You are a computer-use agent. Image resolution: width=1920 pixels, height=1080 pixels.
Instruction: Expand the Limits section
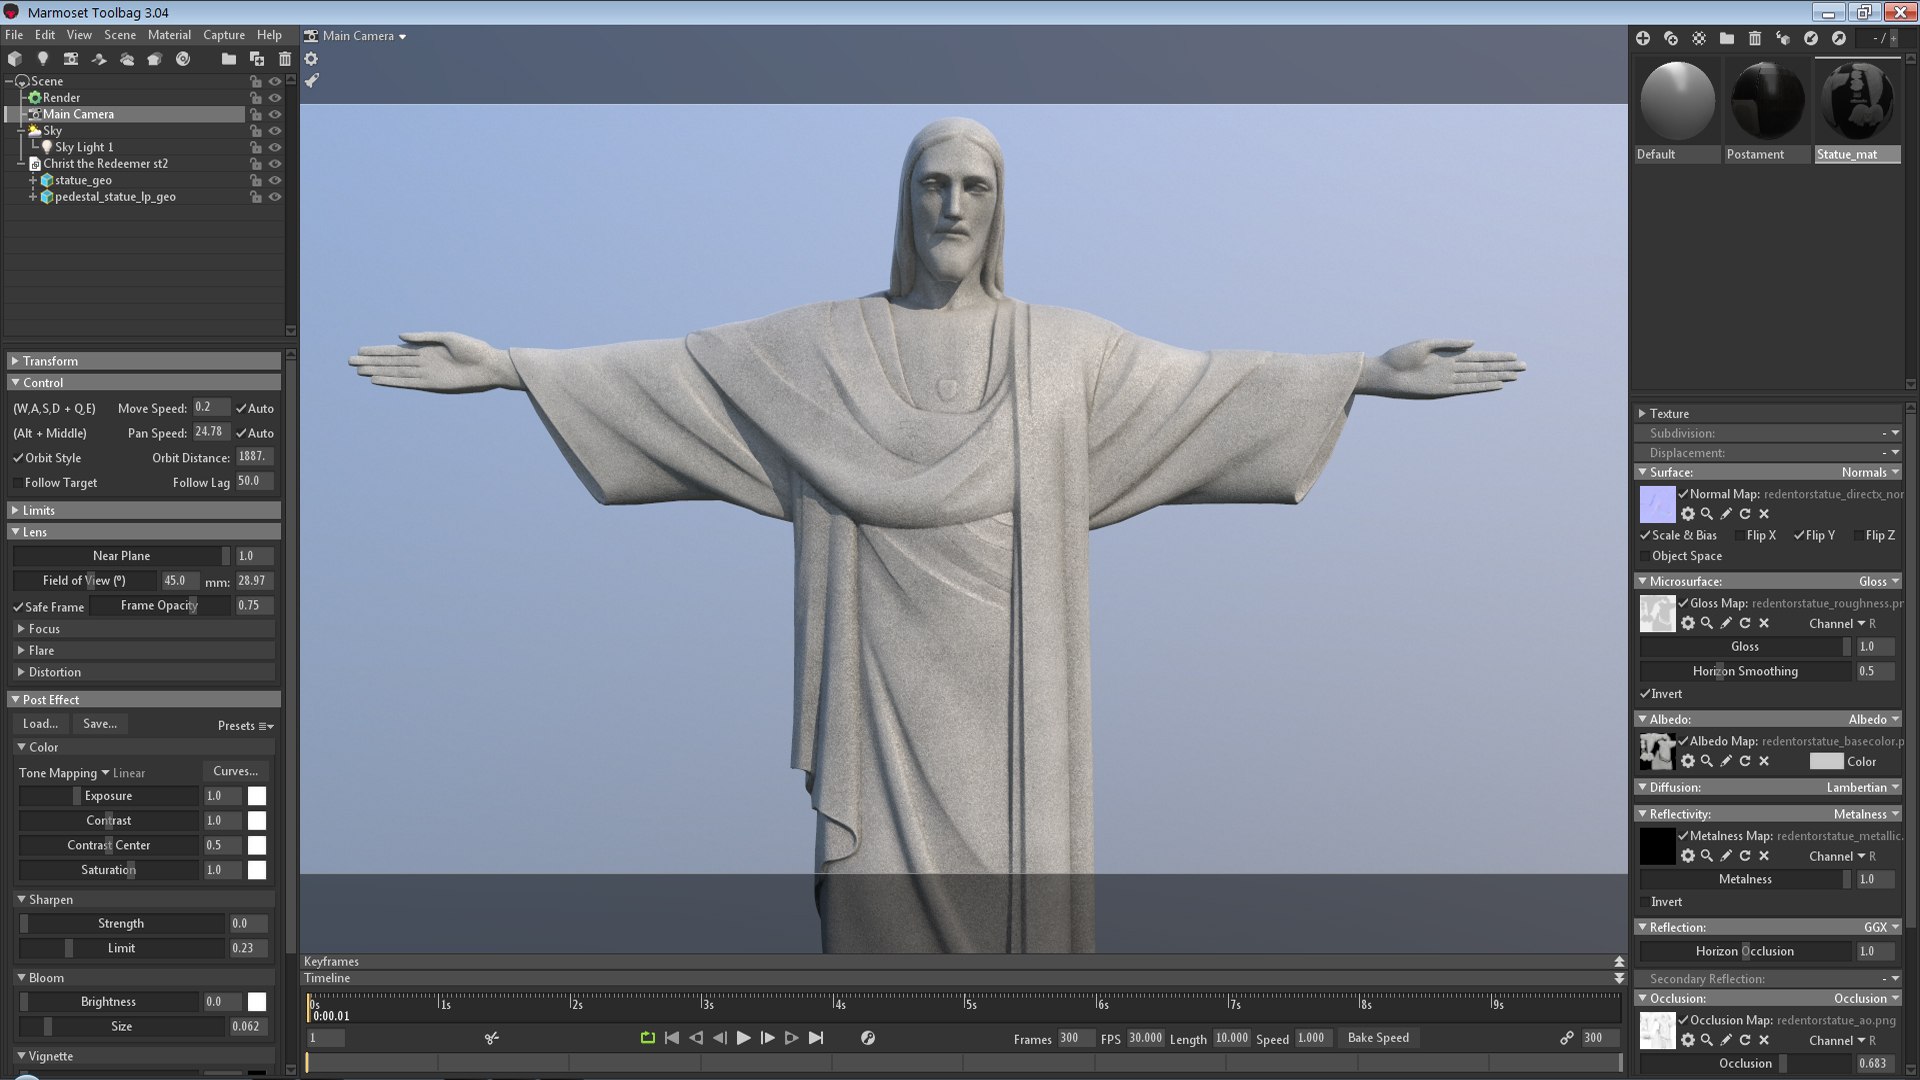(145, 511)
